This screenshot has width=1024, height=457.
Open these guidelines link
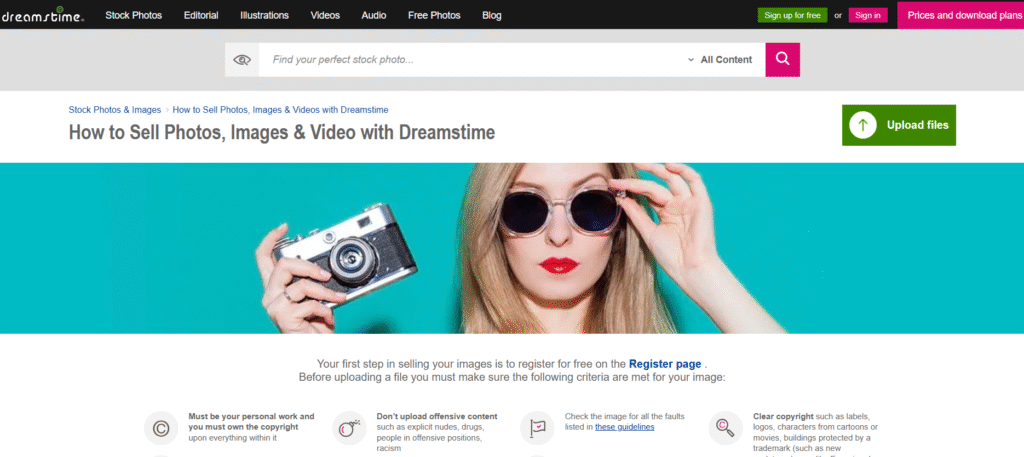tap(624, 427)
